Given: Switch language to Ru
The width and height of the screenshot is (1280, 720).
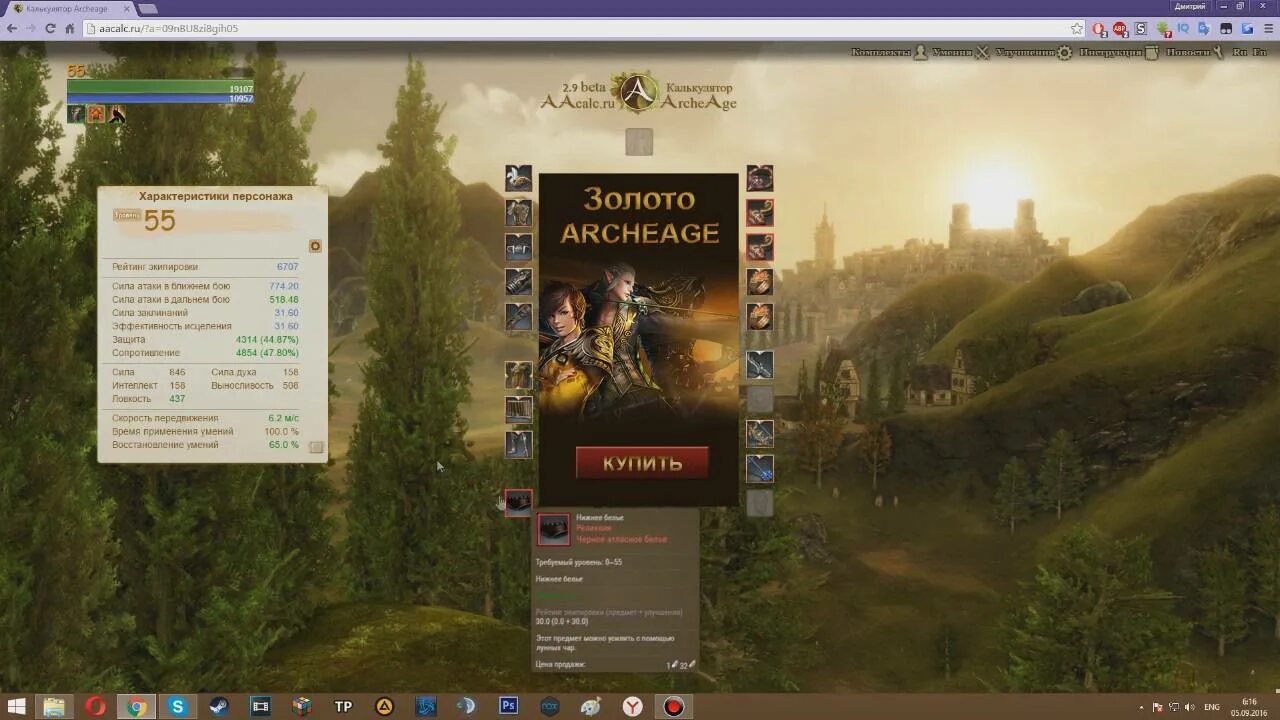Looking at the screenshot, I should click(1240, 52).
